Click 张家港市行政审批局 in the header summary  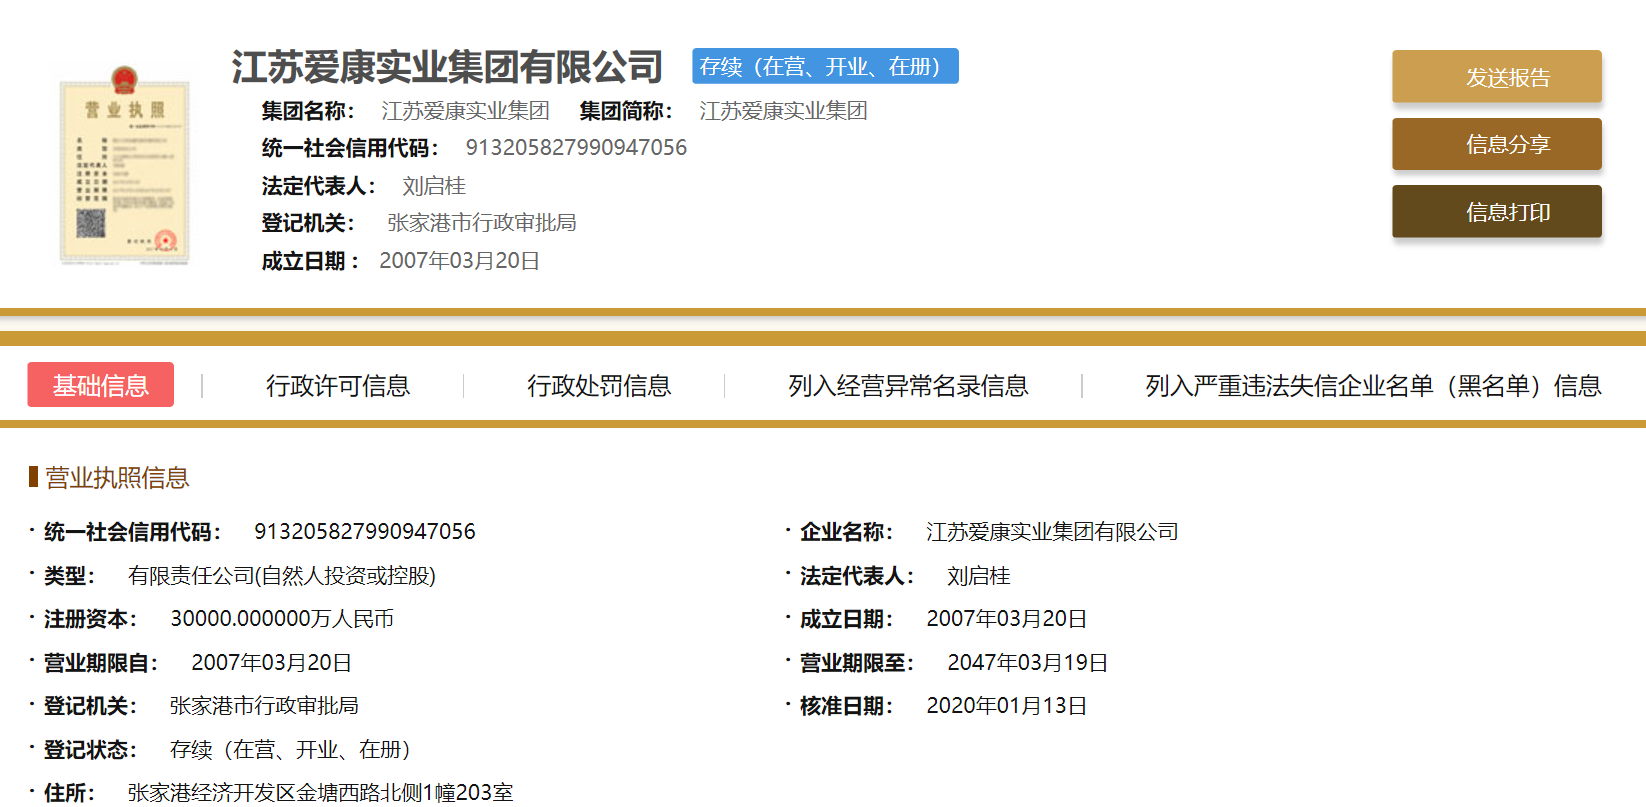pyautogui.click(x=482, y=222)
